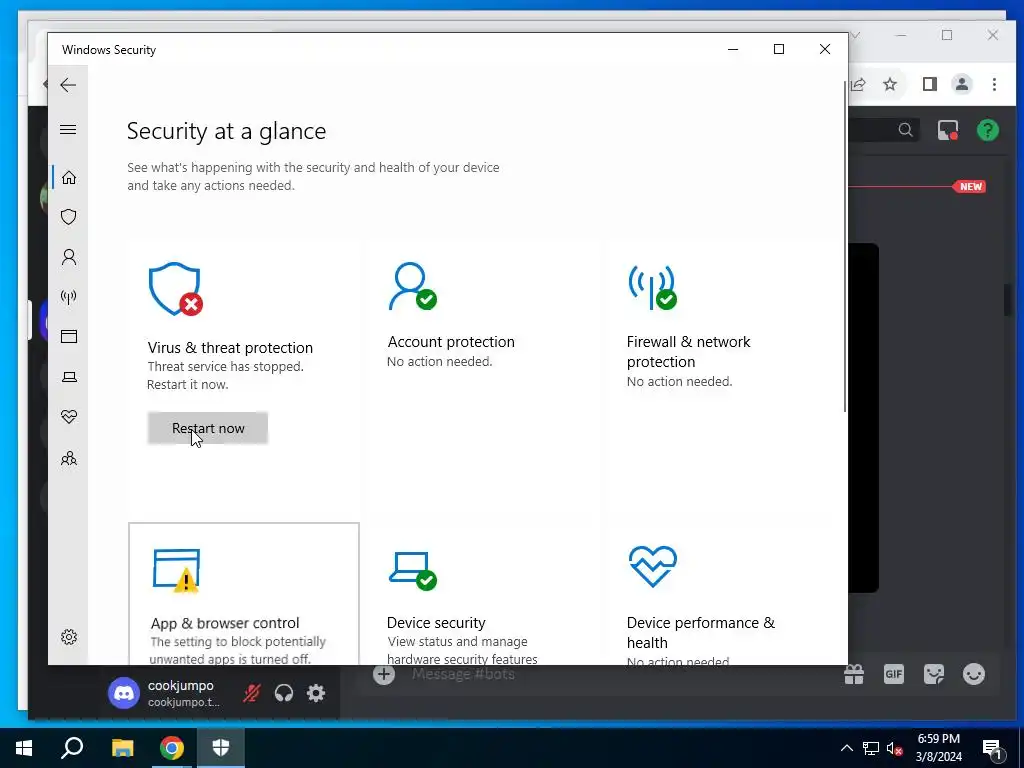Image resolution: width=1024 pixels, height=768 pixels.
Task: Open the Windows Start menu
Action: (x=24, y=748)
